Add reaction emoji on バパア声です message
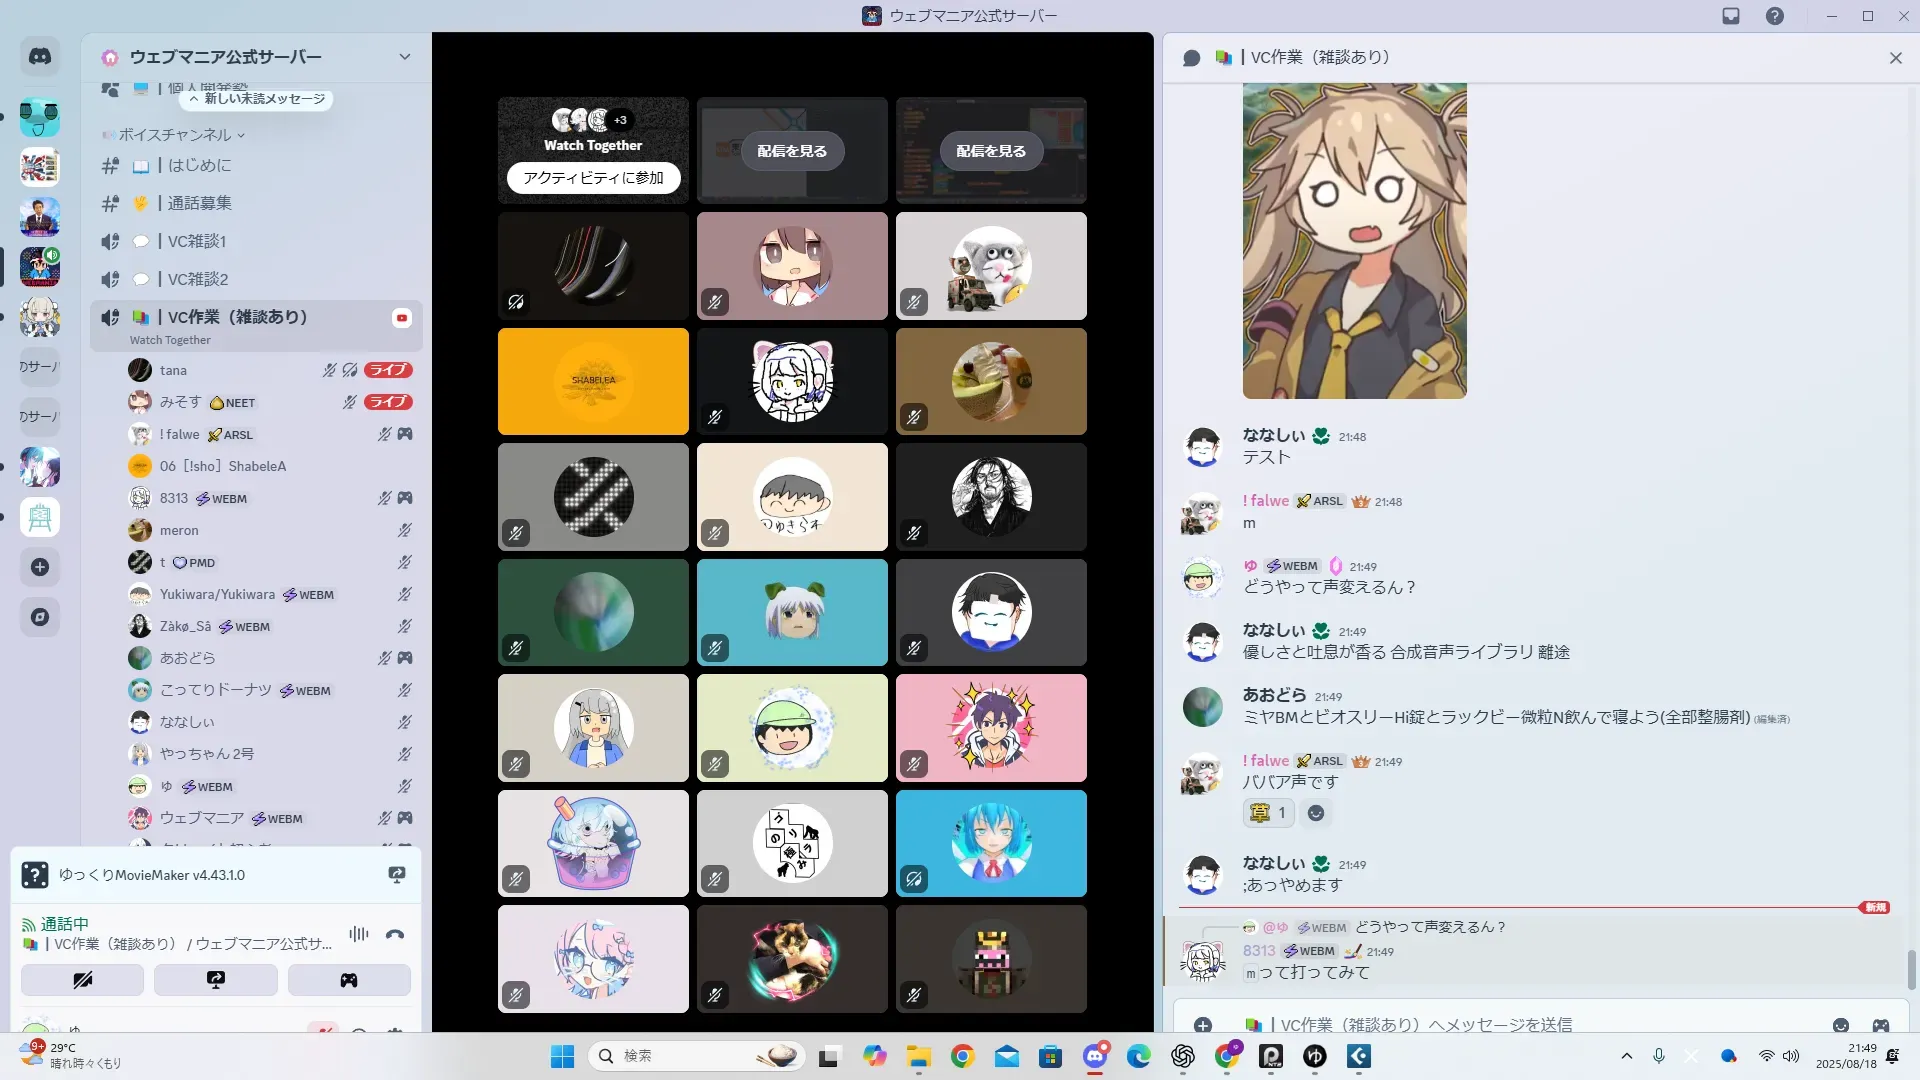The image size is (1920, 1080). (1316, 813)
